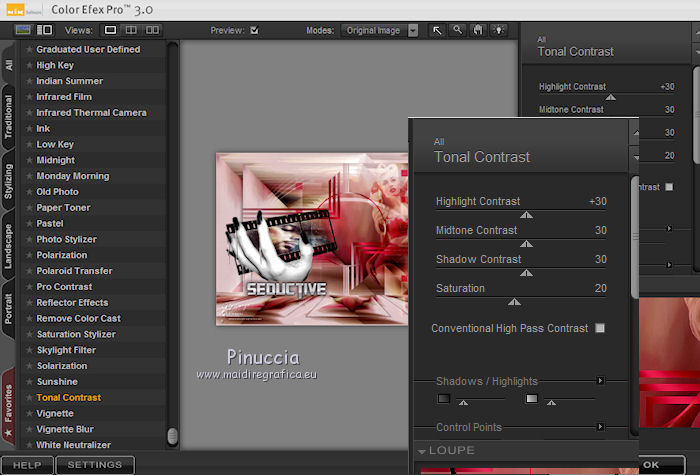Switch to image-only preview layout icon
Screen dimensions: 700x475
point(22,30)
